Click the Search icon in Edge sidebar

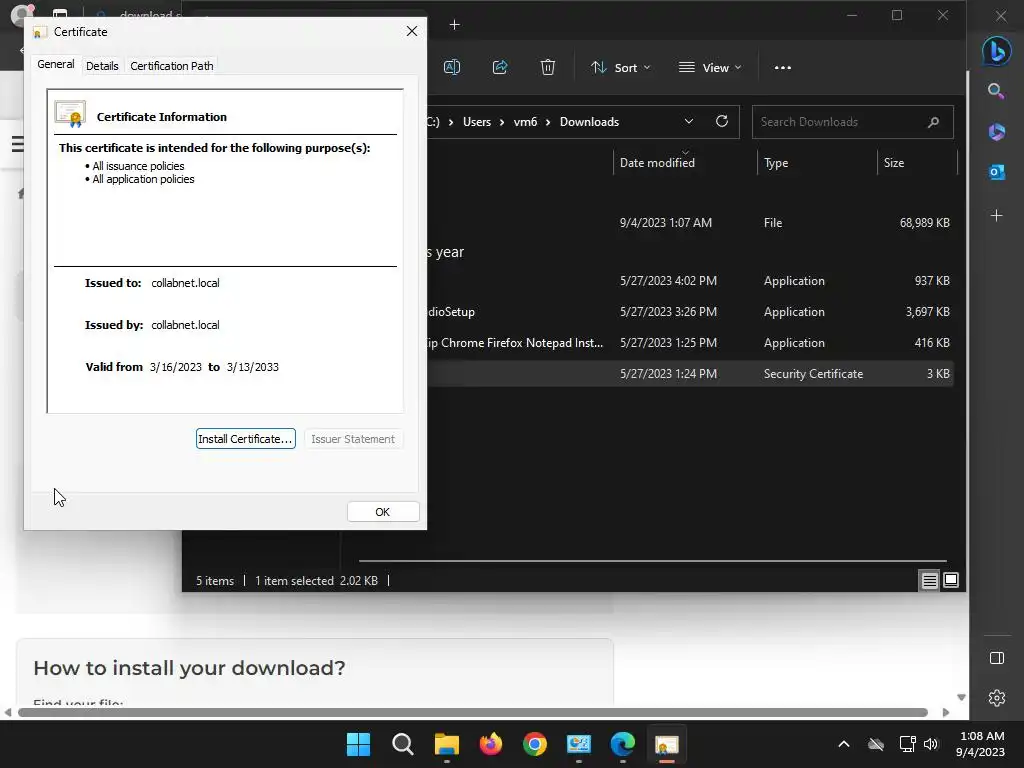pyautogui.click(x=997, y=91)
